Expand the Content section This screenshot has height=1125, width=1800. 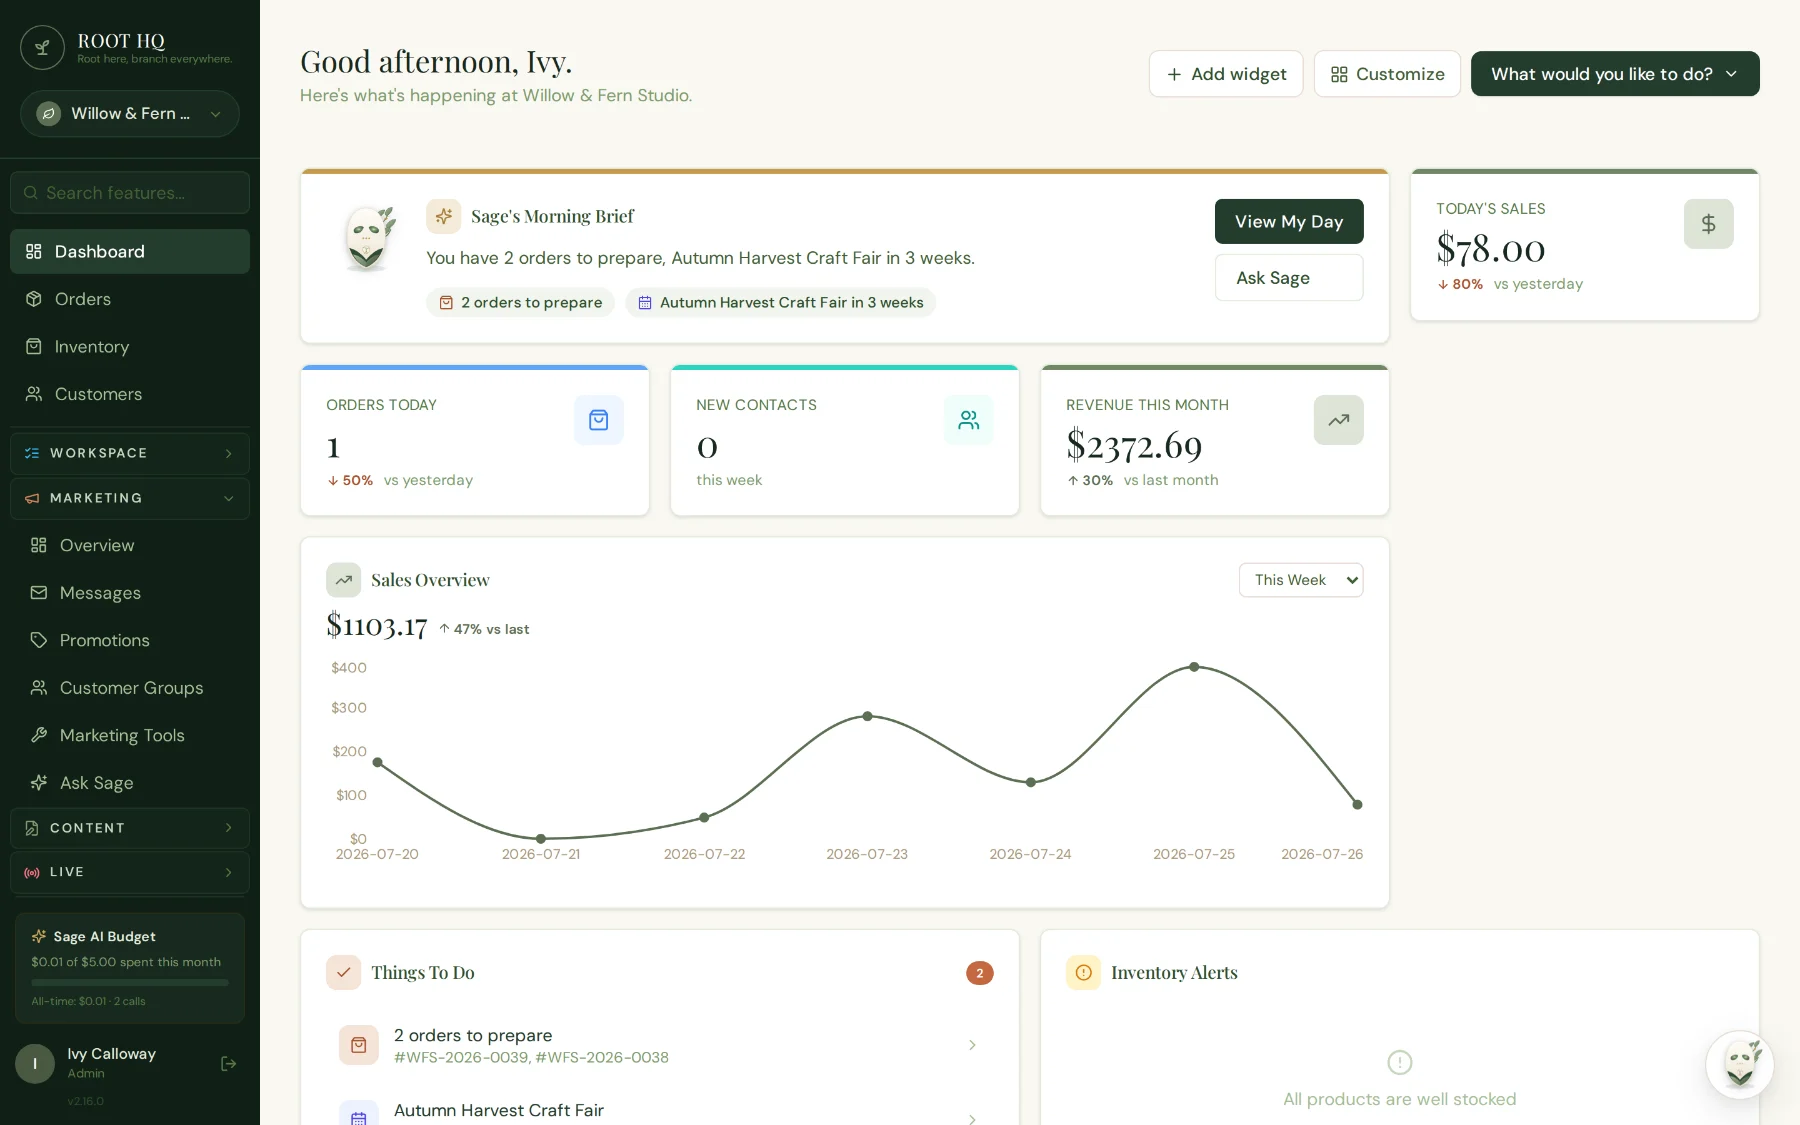[x=130, y=828]
